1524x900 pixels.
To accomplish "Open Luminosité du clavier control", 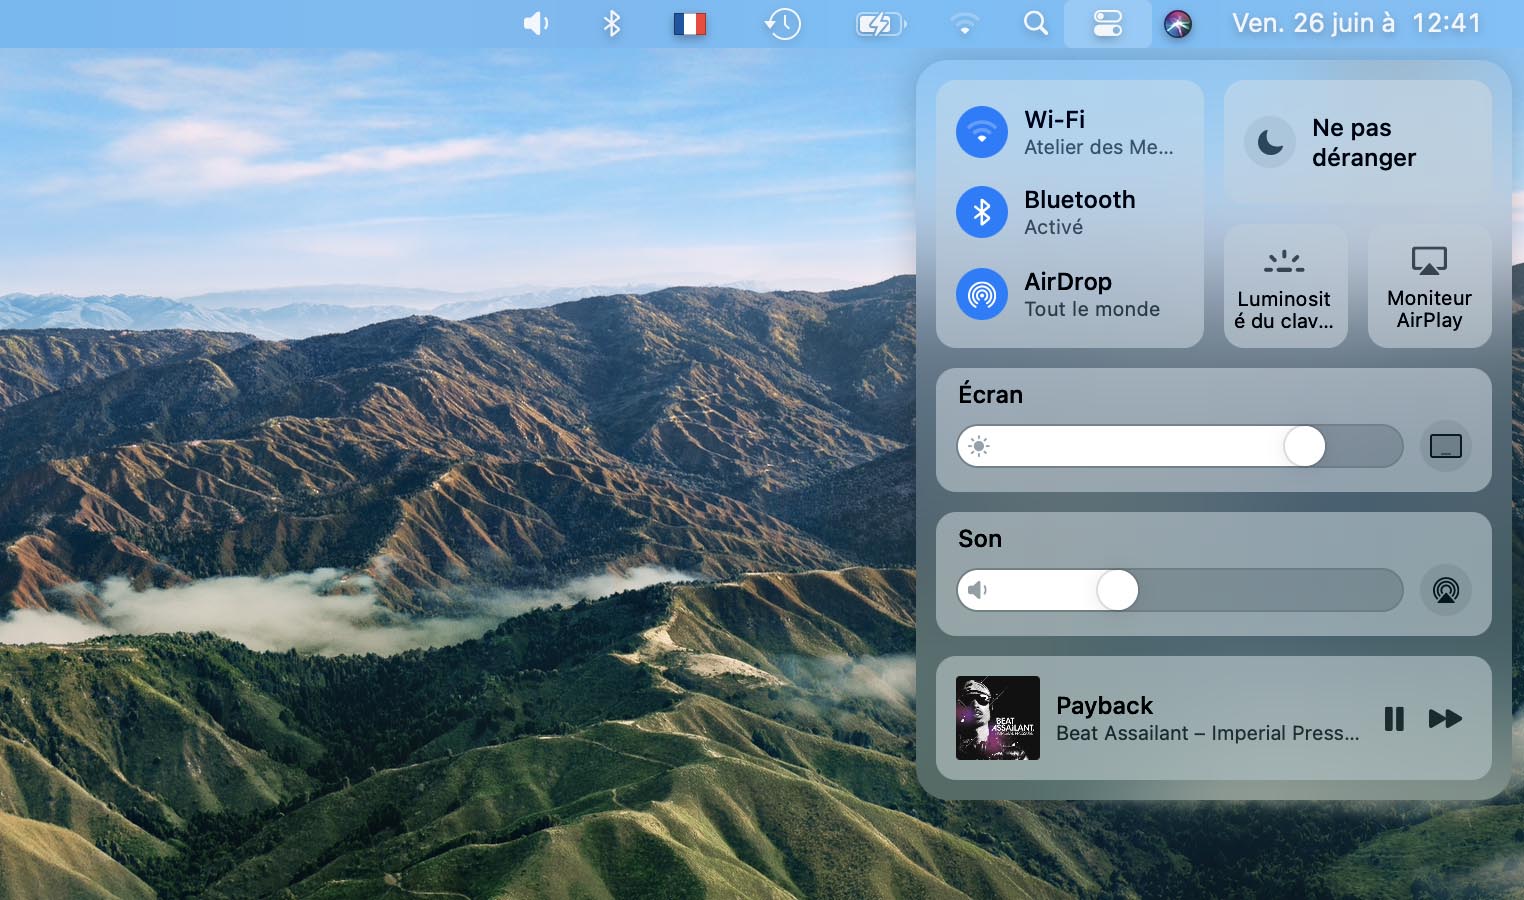I will (1285, 286).
